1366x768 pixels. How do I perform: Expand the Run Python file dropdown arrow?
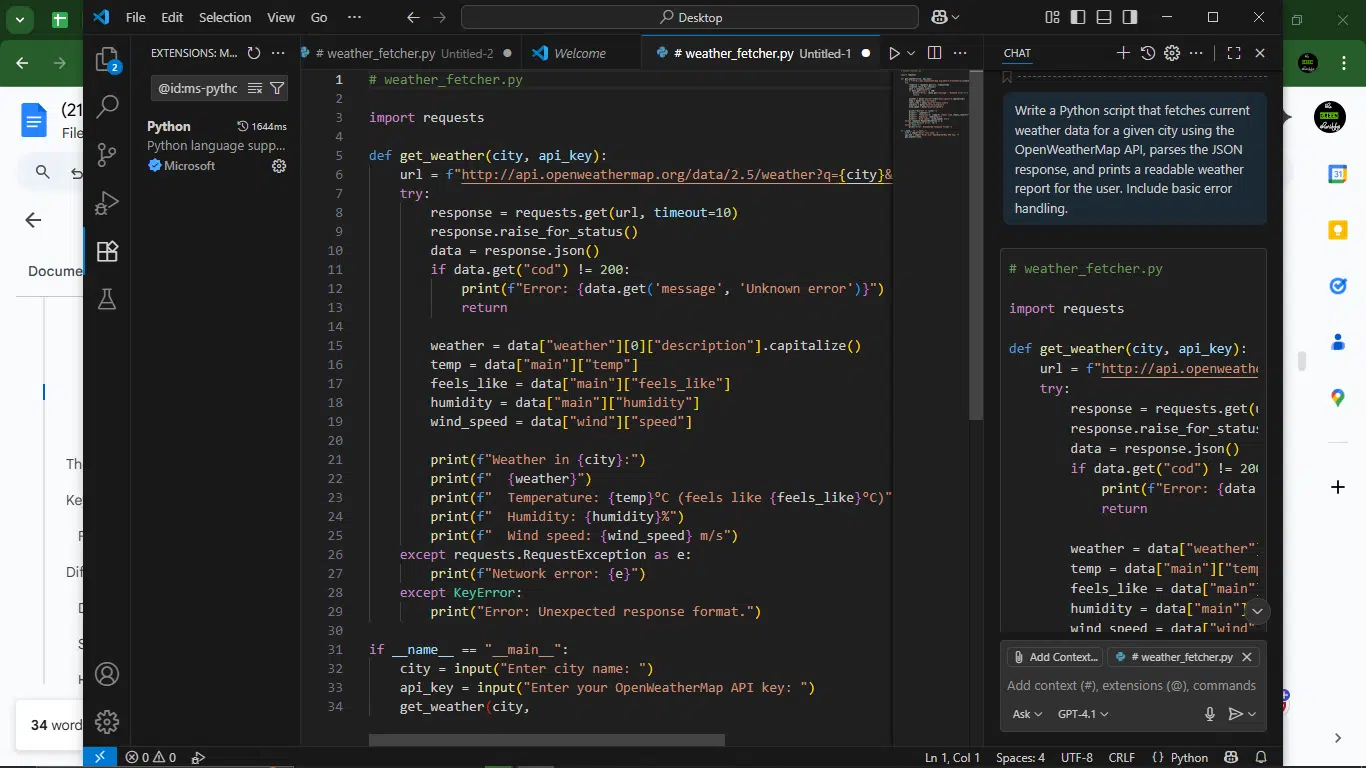(911, 53)
